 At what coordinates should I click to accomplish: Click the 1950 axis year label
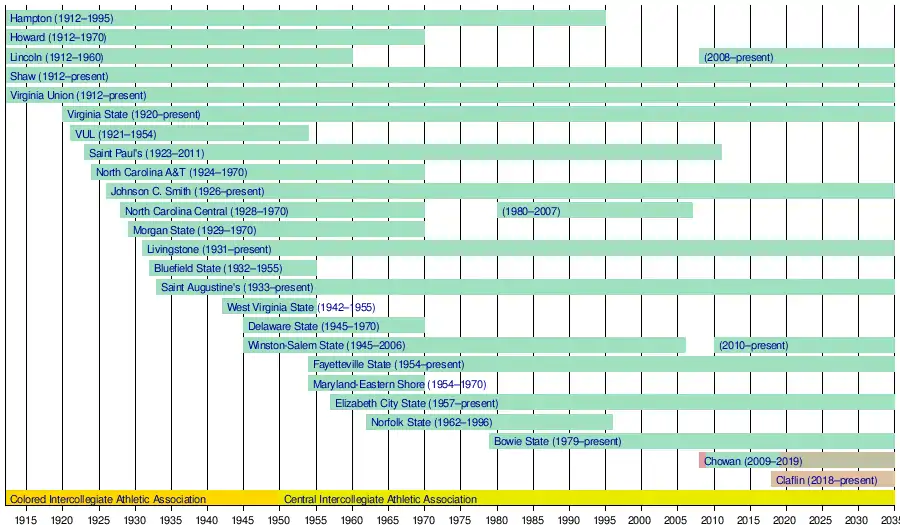click(x=280, y=519)
